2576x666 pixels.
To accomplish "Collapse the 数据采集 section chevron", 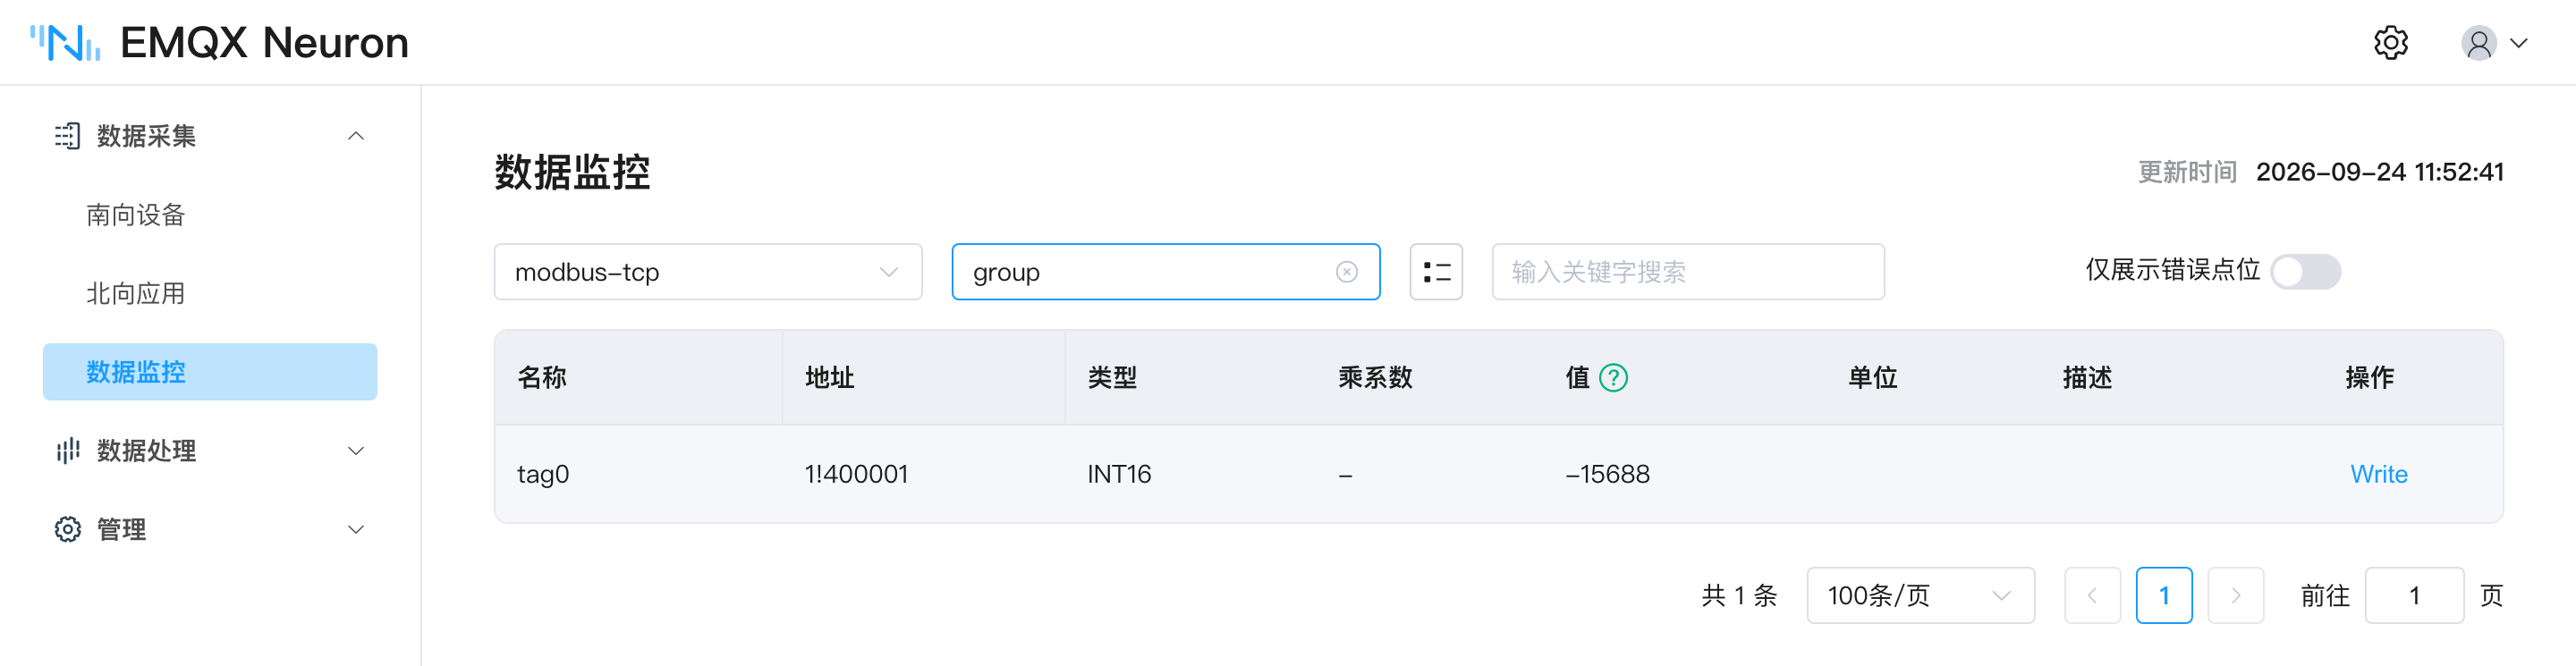I will click(355, 136).
